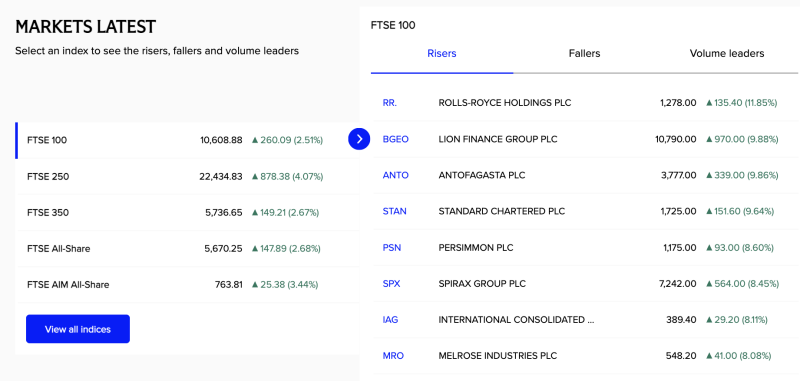Open the PSN ticker link
This screenshot has width=800, height=381.
(392, 248)
